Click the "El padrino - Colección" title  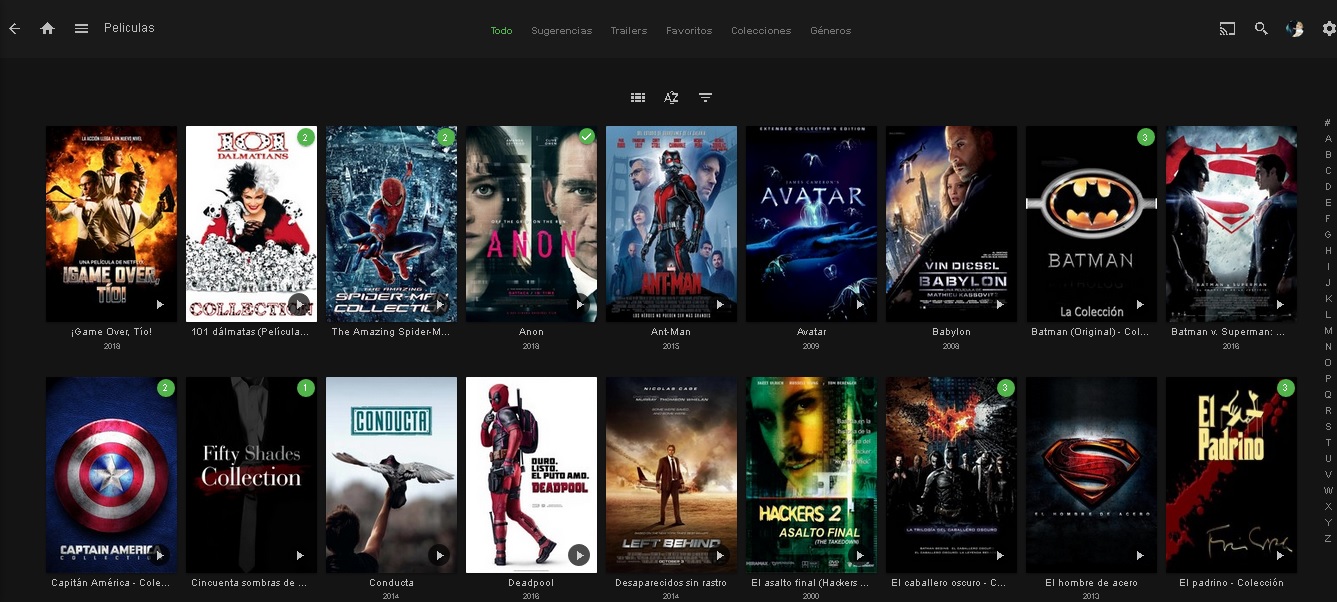coord(1231,583)
